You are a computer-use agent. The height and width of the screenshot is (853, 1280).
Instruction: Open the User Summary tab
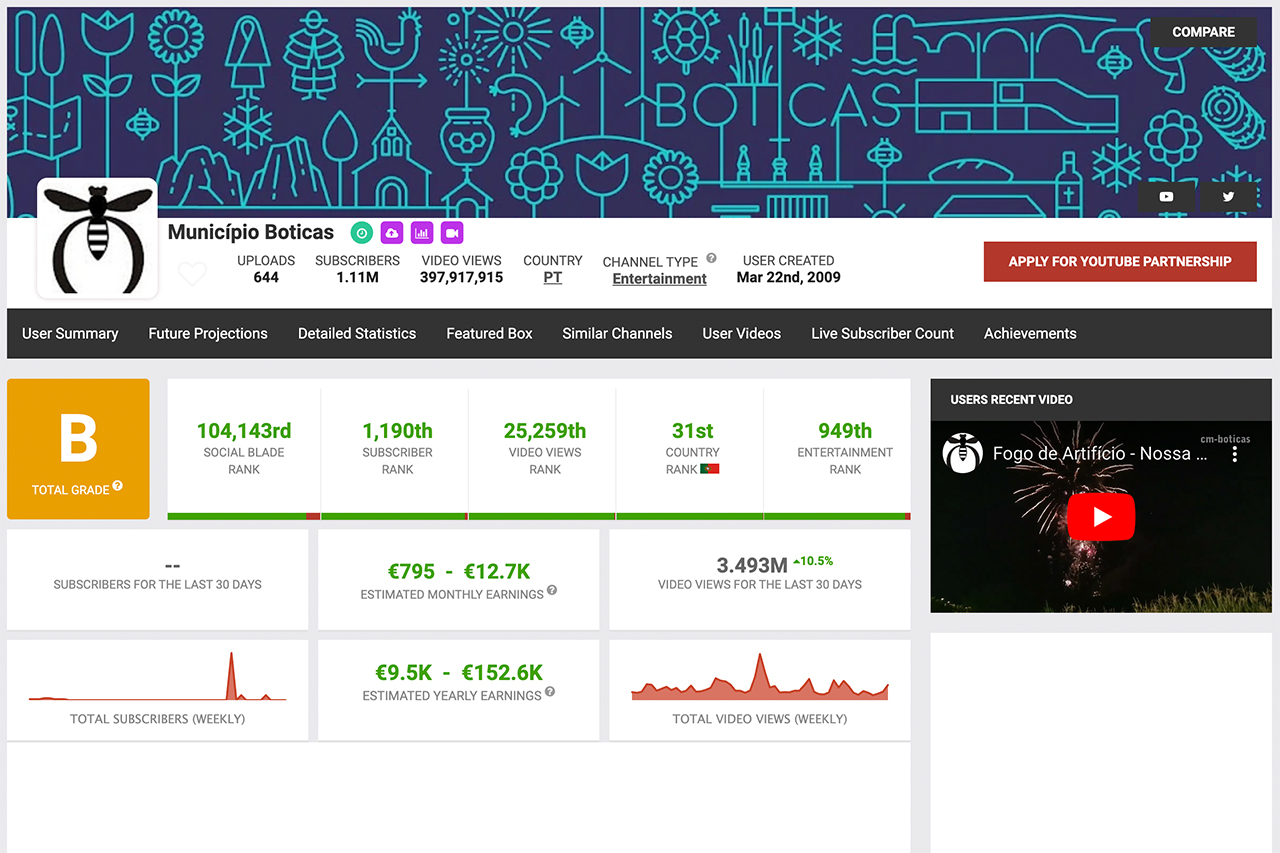70,334
